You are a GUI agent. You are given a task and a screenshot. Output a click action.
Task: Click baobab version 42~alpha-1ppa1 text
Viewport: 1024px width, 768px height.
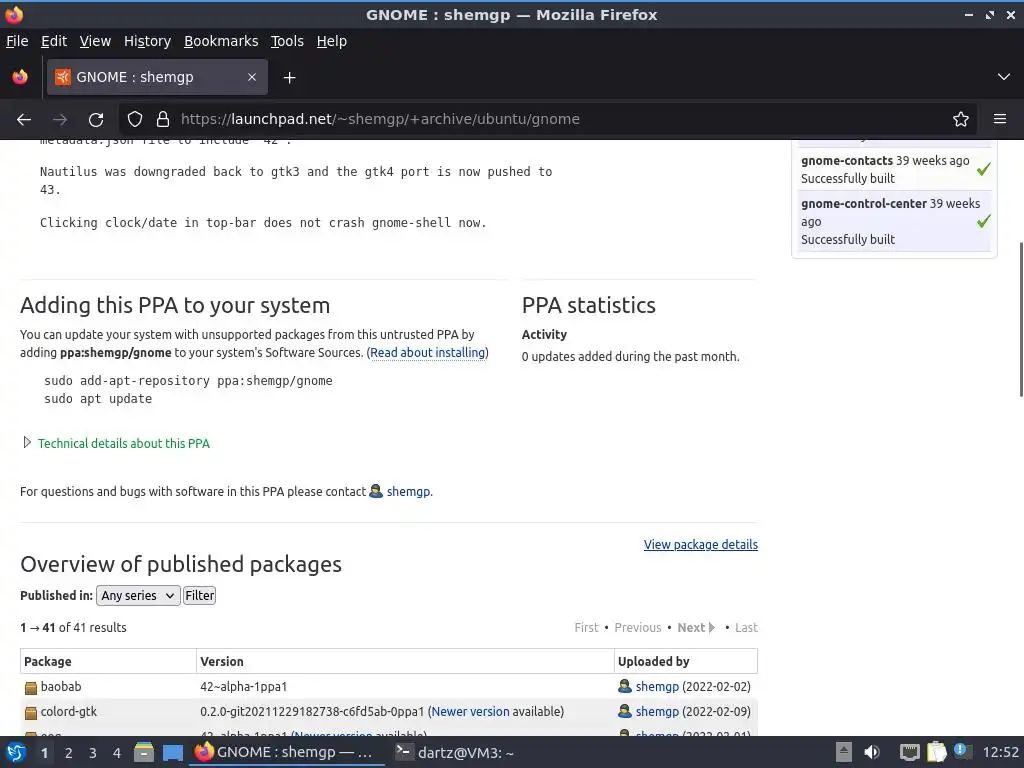coord(244,686)
